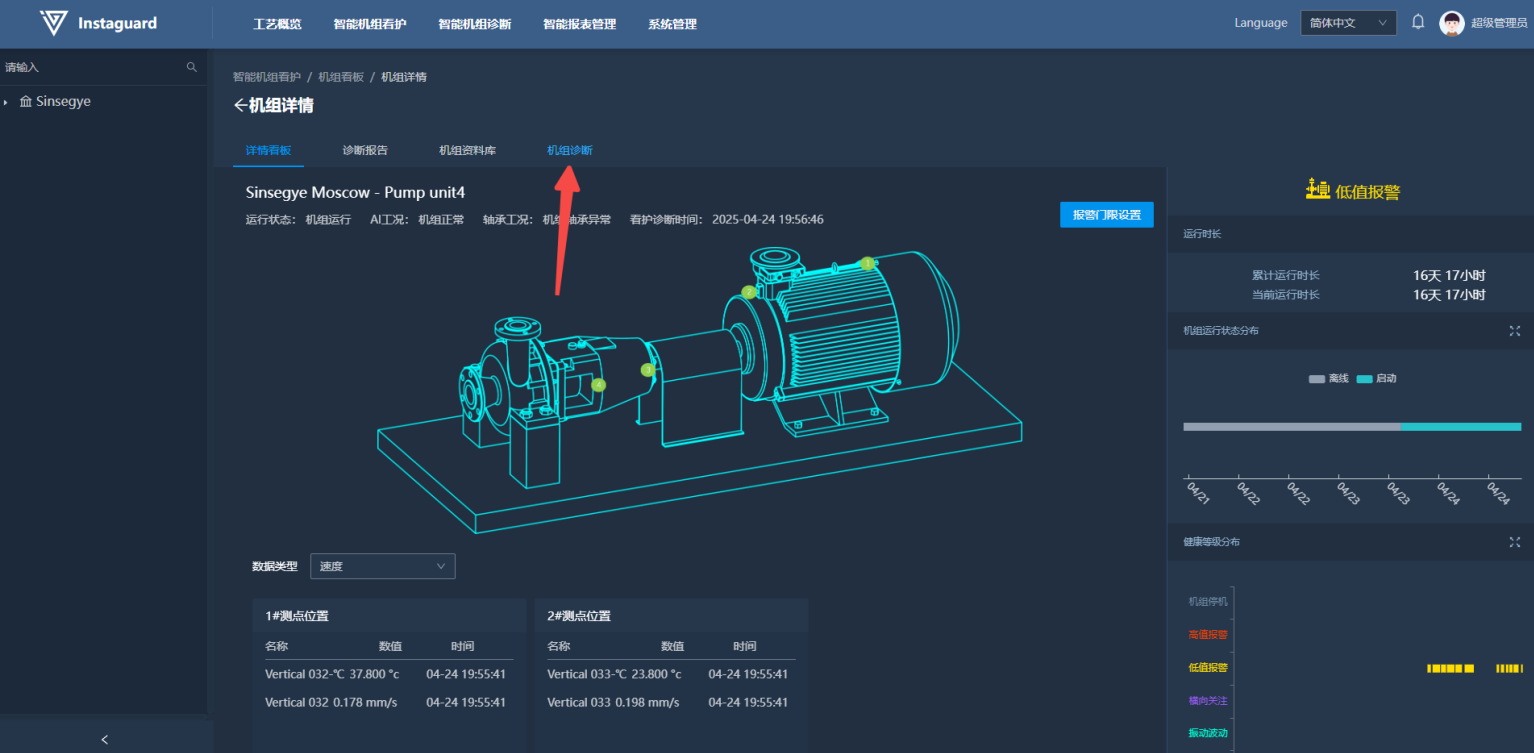Expand the 健康等级分布 chart fullscreen

(1514, 542)
